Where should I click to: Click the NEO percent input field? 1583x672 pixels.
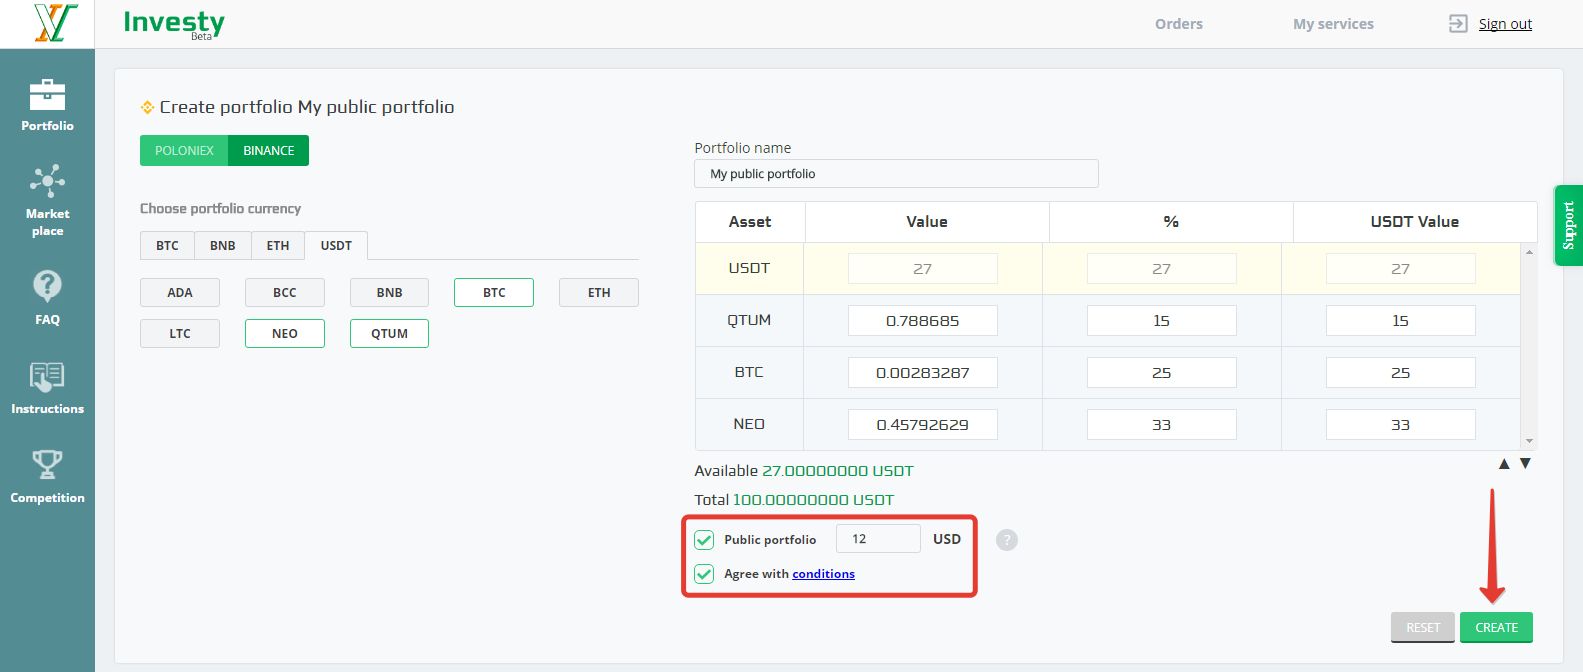(x=1161, y=425)
